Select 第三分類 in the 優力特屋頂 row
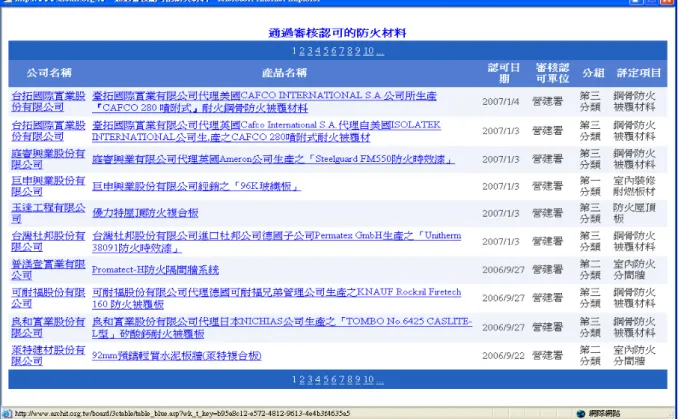This screenshot has height=419, width=681. pos(590,213)
